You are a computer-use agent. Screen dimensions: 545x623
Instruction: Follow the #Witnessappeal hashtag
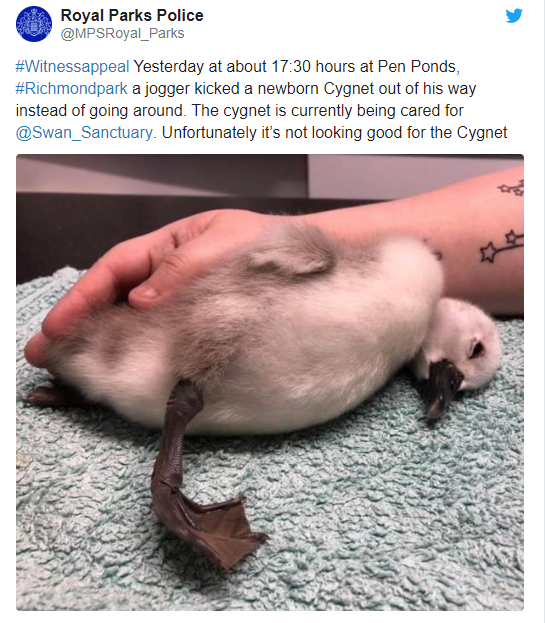click(x=72, y=66)
